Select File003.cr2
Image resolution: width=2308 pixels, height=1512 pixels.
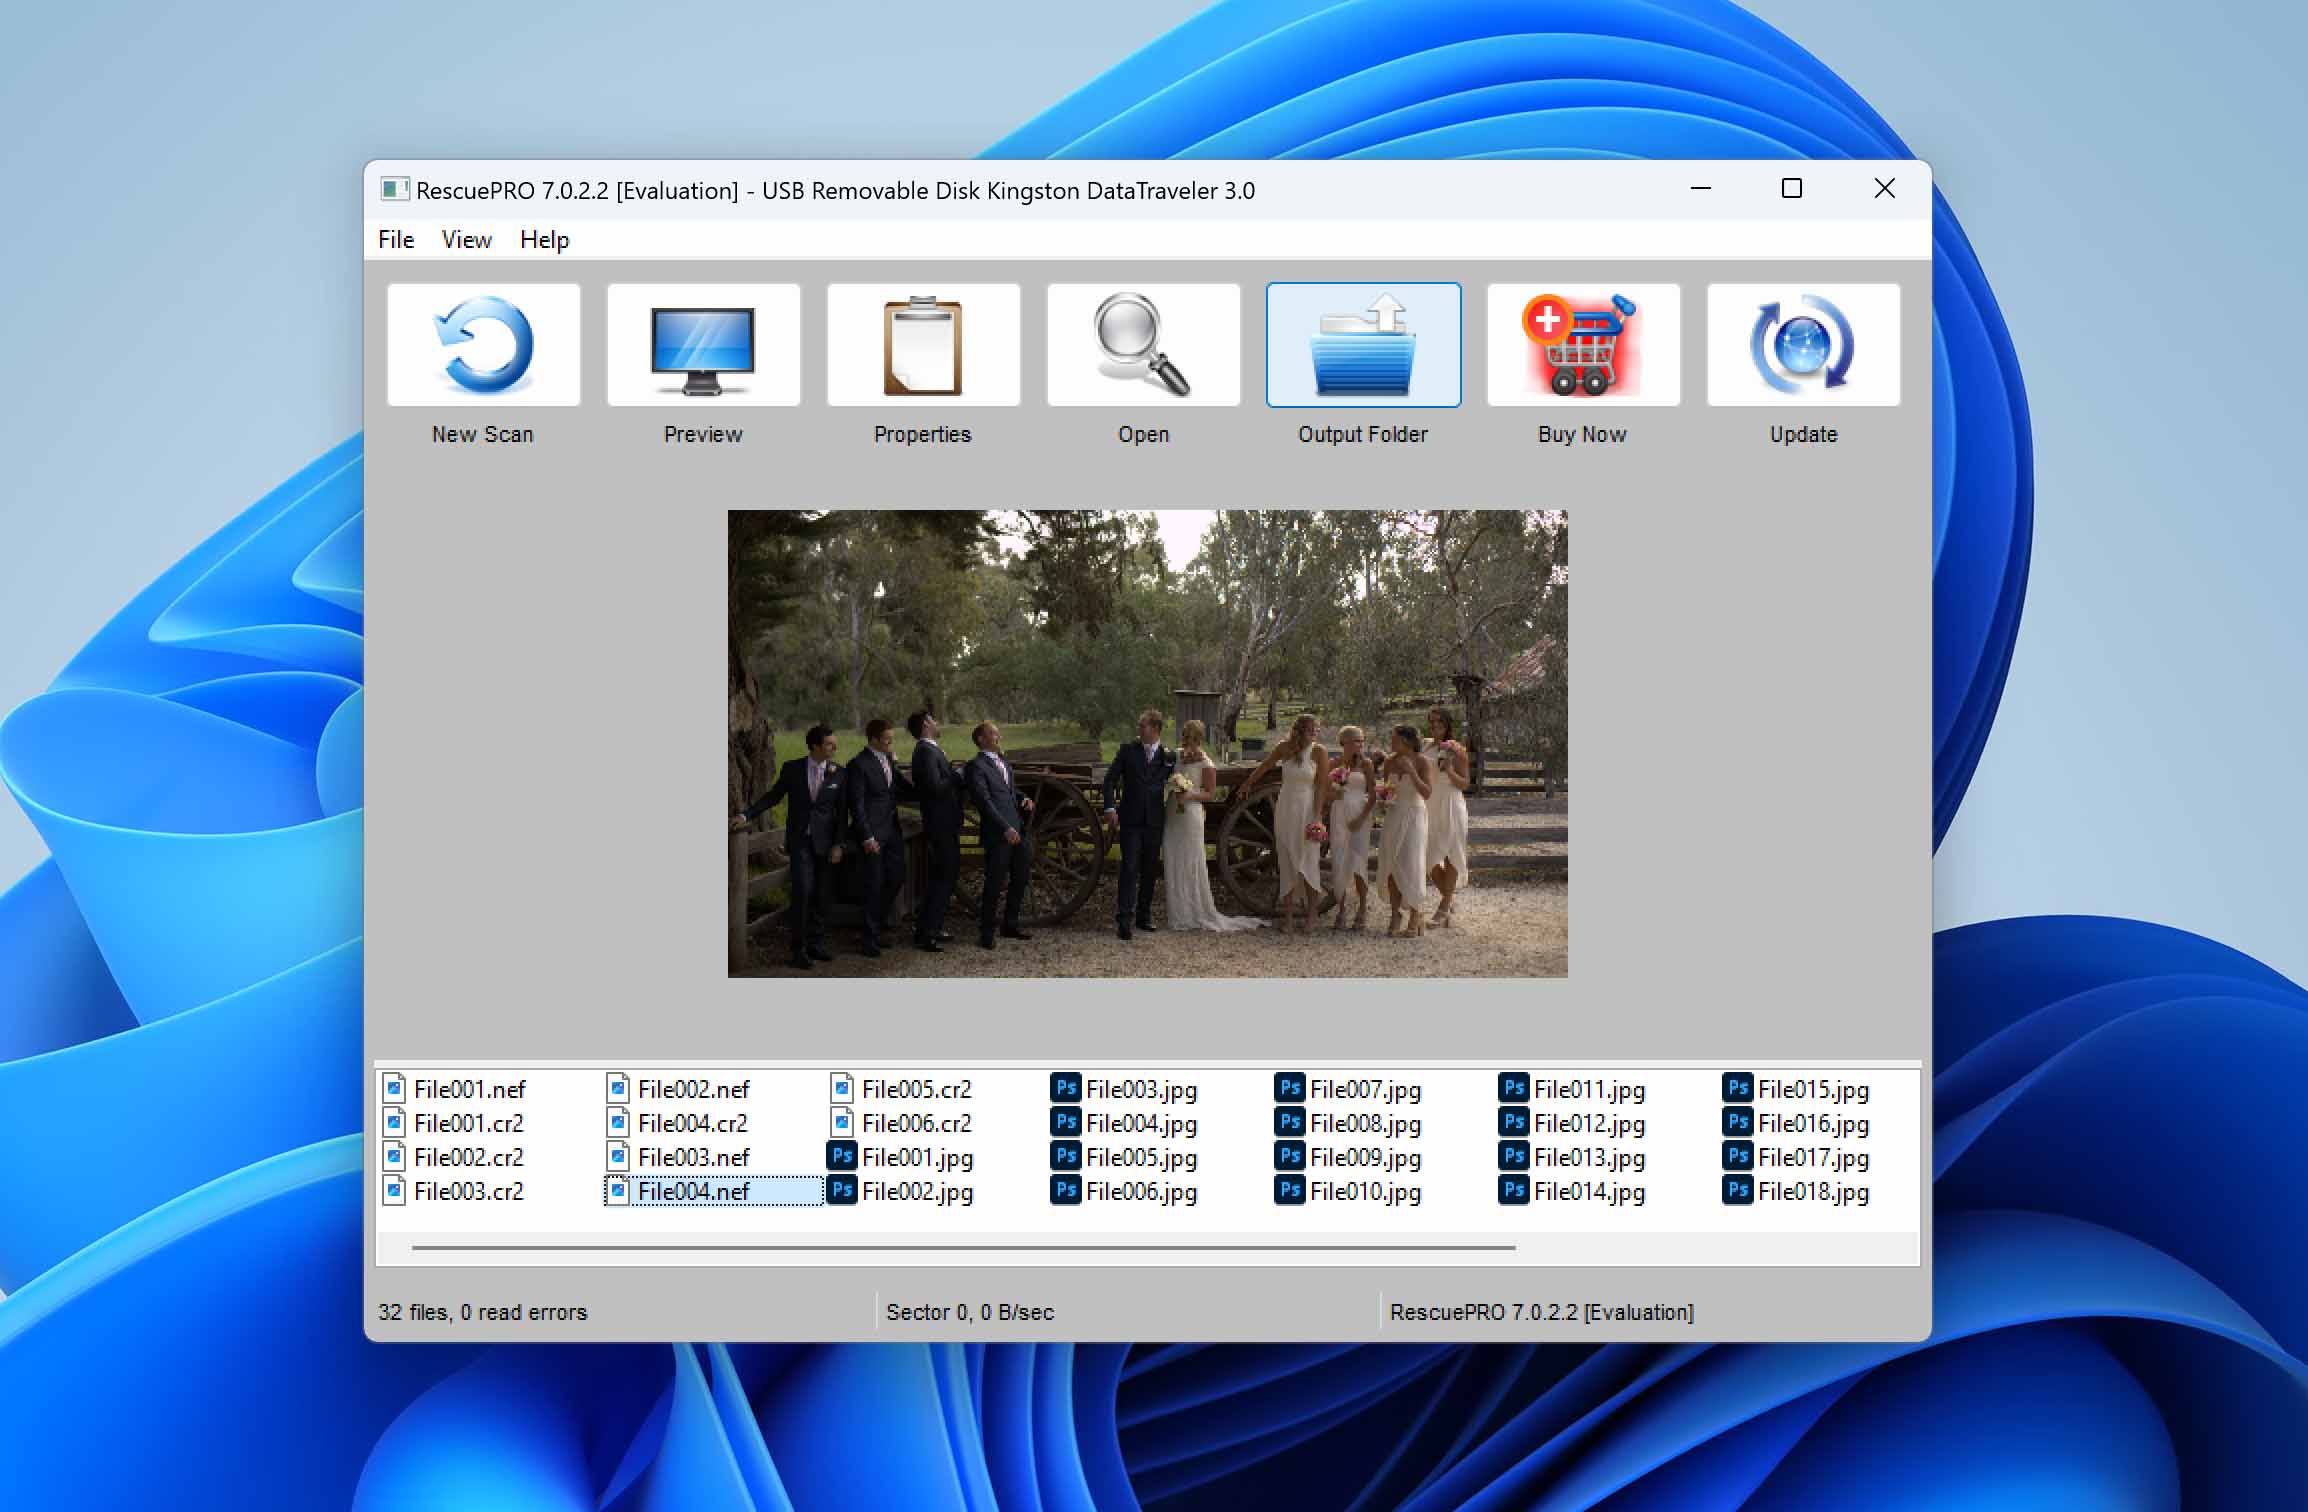[454, 1191]
